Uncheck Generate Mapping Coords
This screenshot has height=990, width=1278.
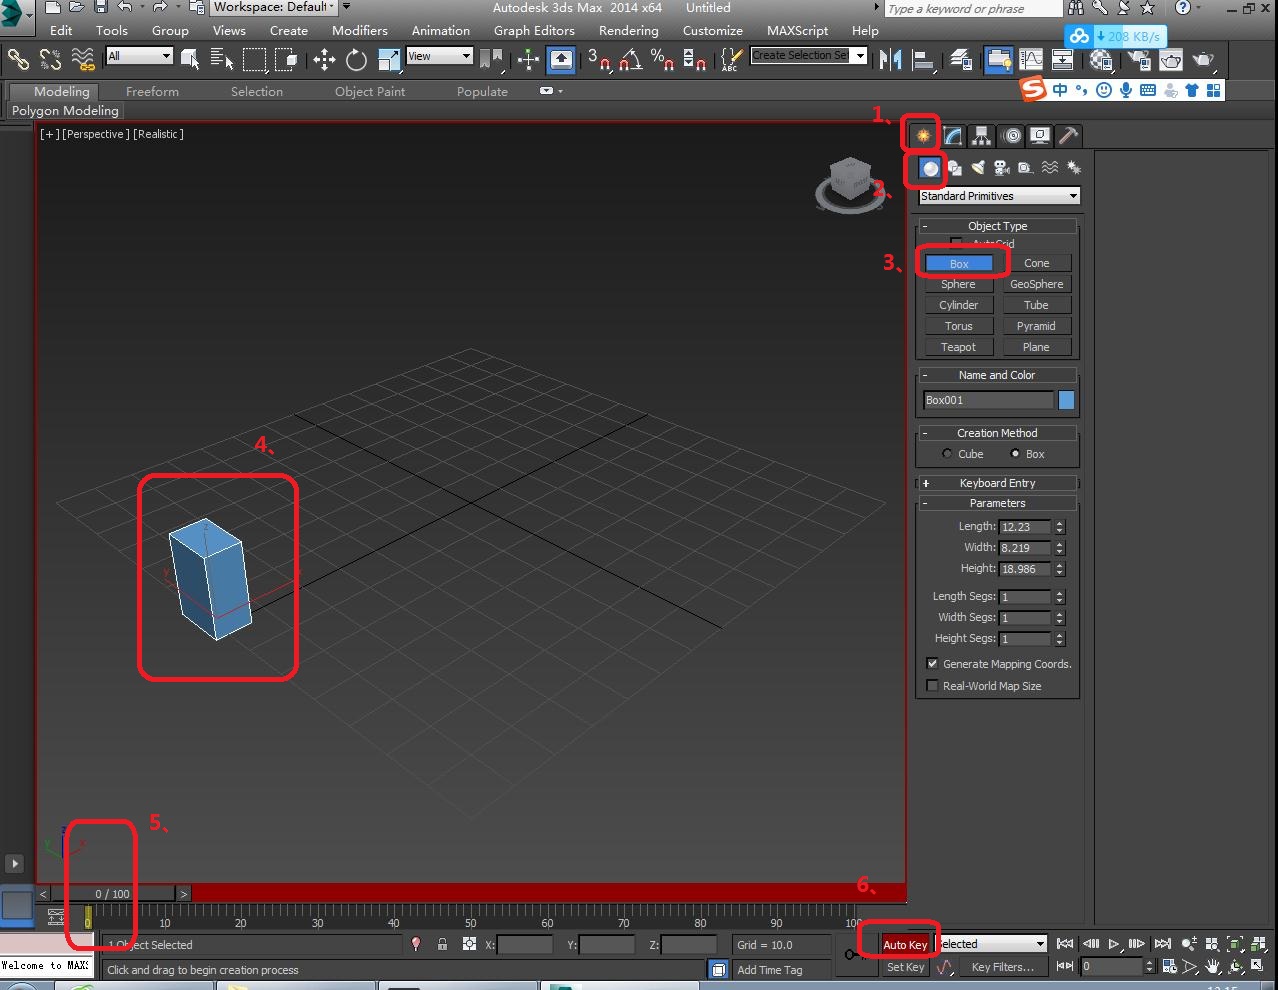pos(932,664)
